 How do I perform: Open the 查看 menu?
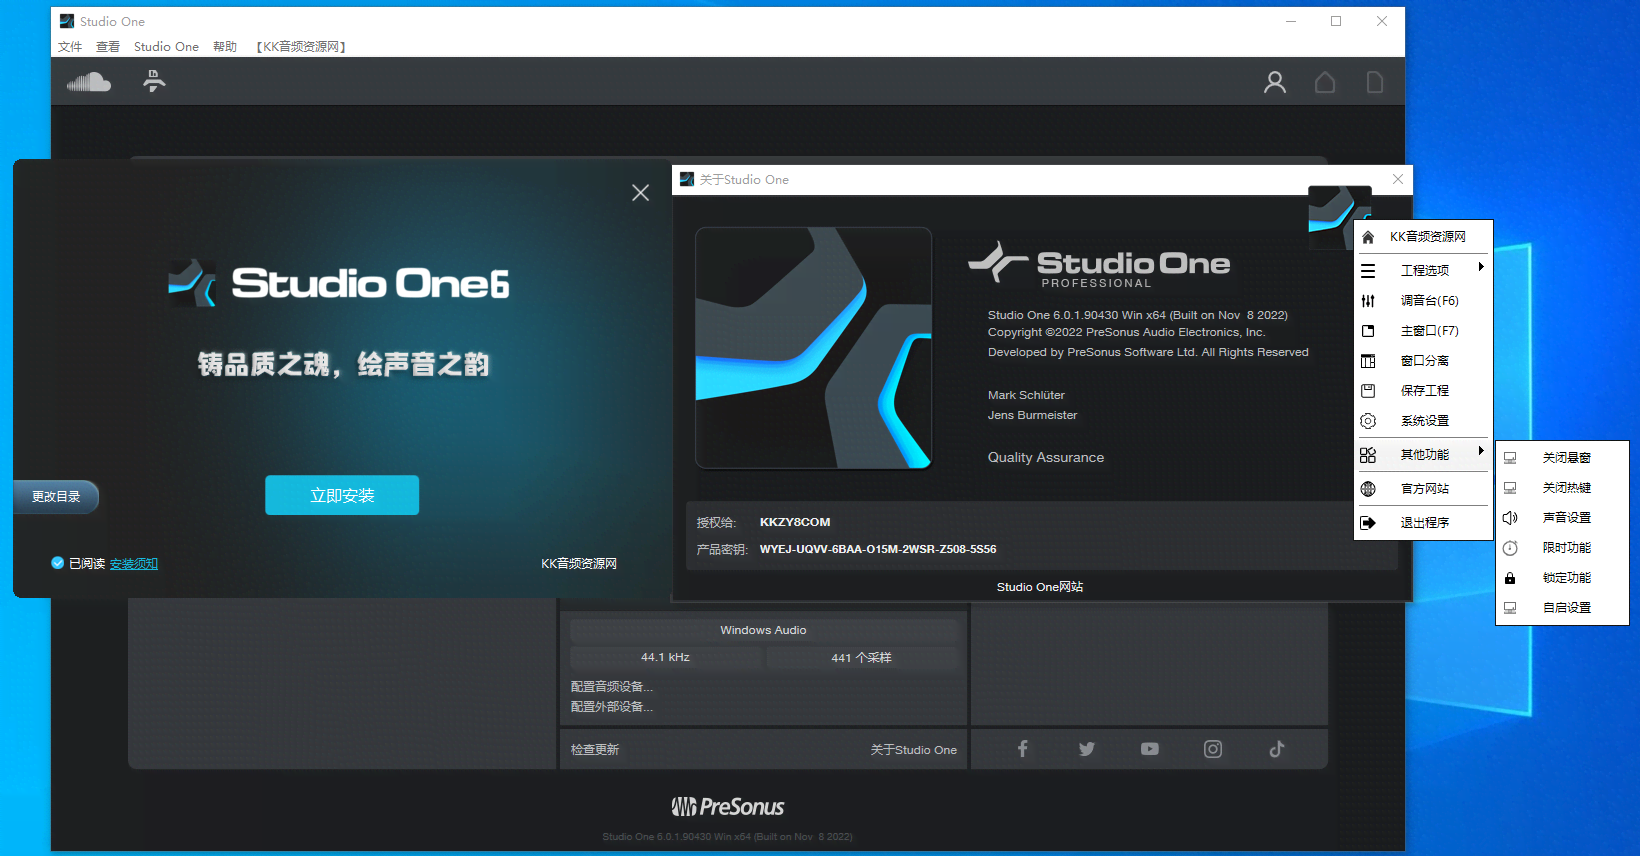[108, 47]
